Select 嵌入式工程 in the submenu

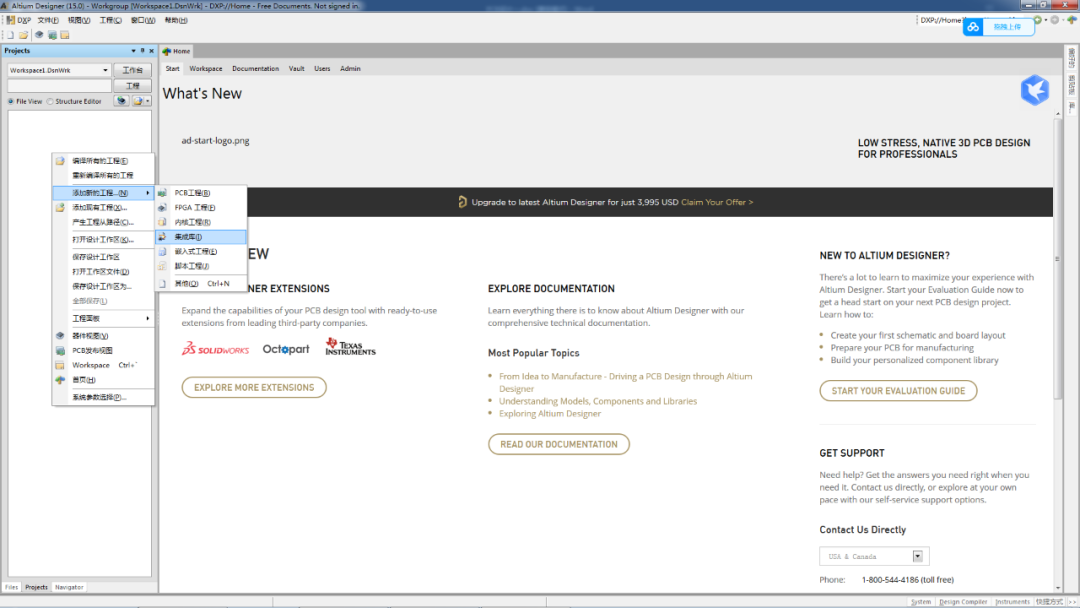pyautogui.click(x=201, y=251)
